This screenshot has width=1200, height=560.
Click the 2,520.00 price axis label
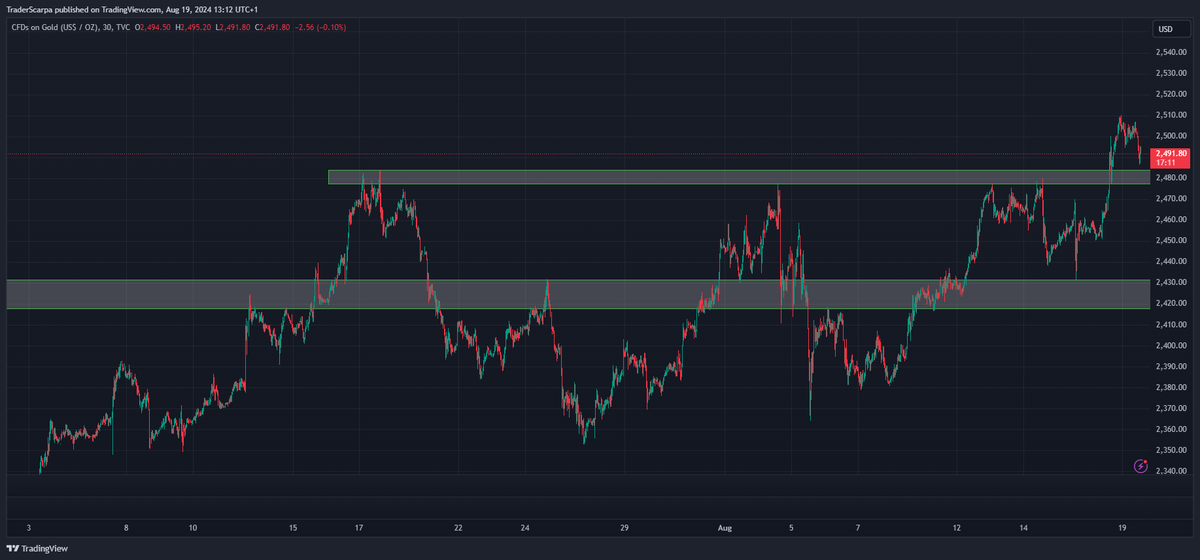tap(1170, 93)
